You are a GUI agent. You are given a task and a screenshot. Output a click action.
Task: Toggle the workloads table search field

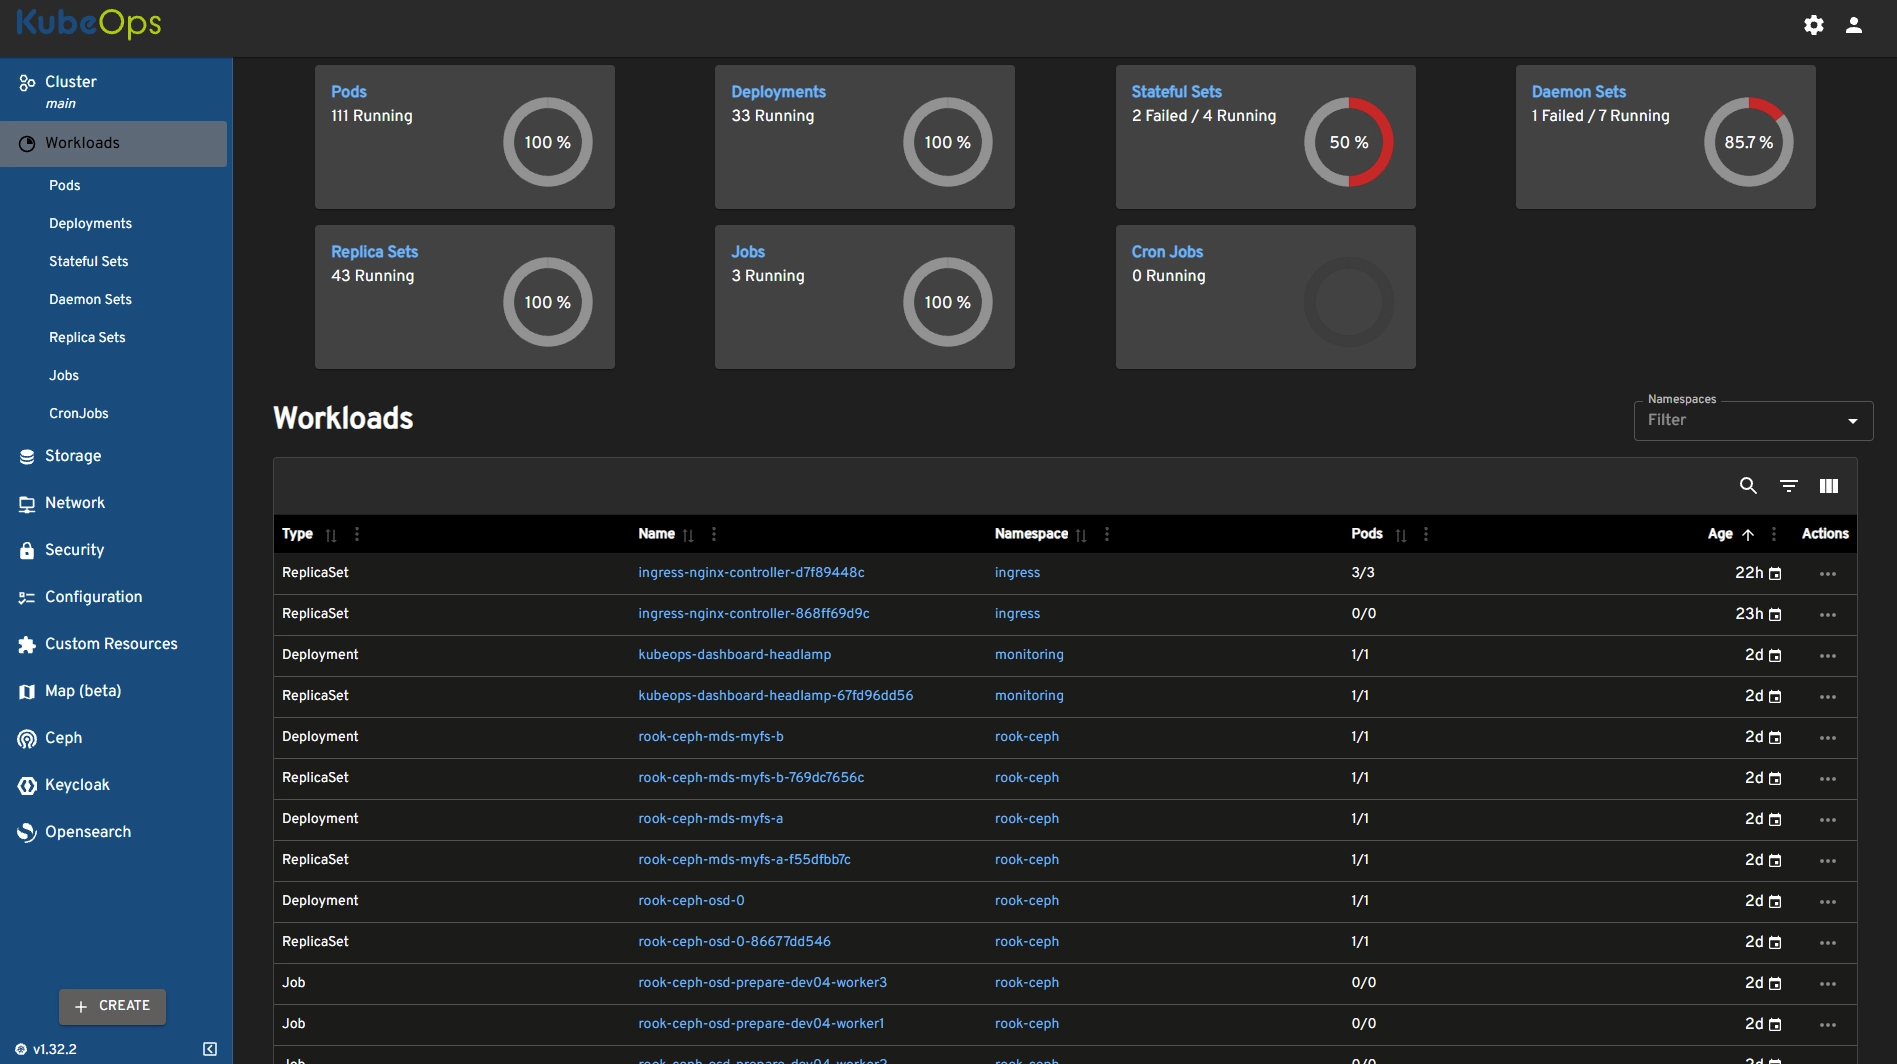coord(1748,486)
